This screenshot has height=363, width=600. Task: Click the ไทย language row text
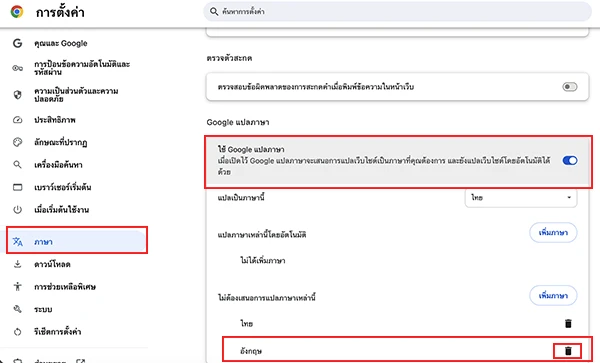coord(247,324)
